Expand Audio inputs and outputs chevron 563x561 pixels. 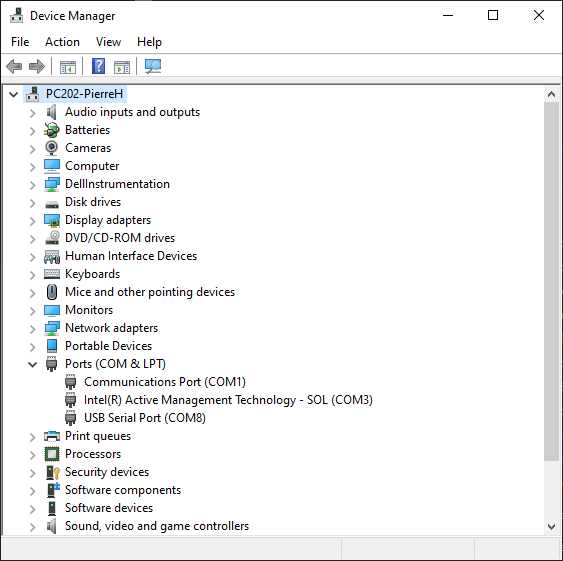pos(33,113)
